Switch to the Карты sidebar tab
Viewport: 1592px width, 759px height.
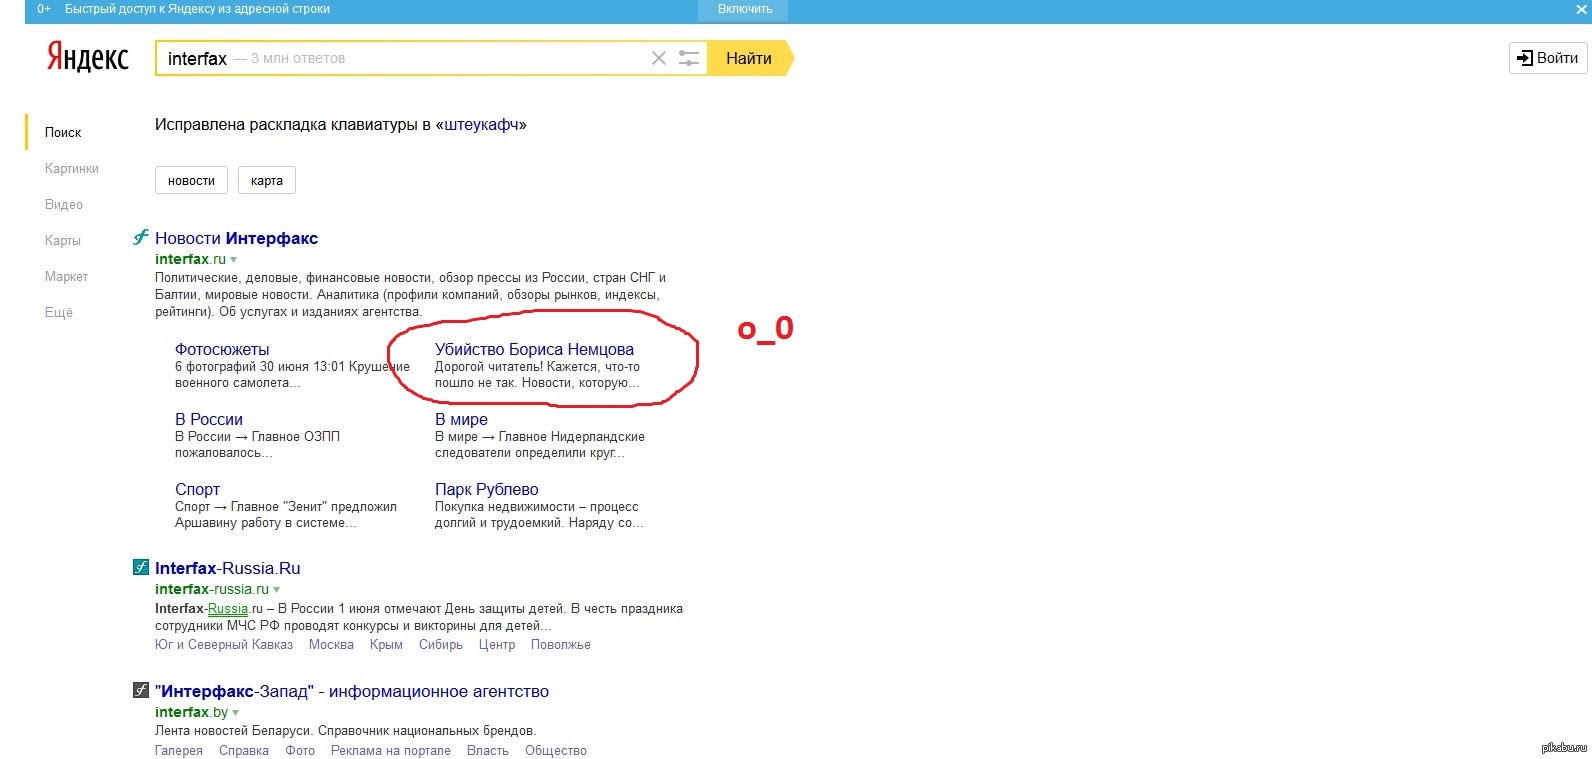coord(63,240)
